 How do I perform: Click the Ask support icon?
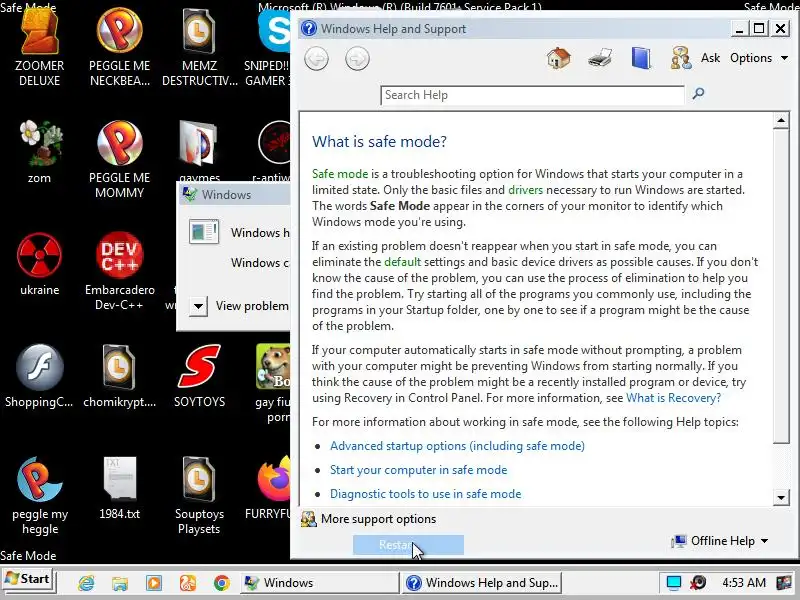click(x=681, y=58)
